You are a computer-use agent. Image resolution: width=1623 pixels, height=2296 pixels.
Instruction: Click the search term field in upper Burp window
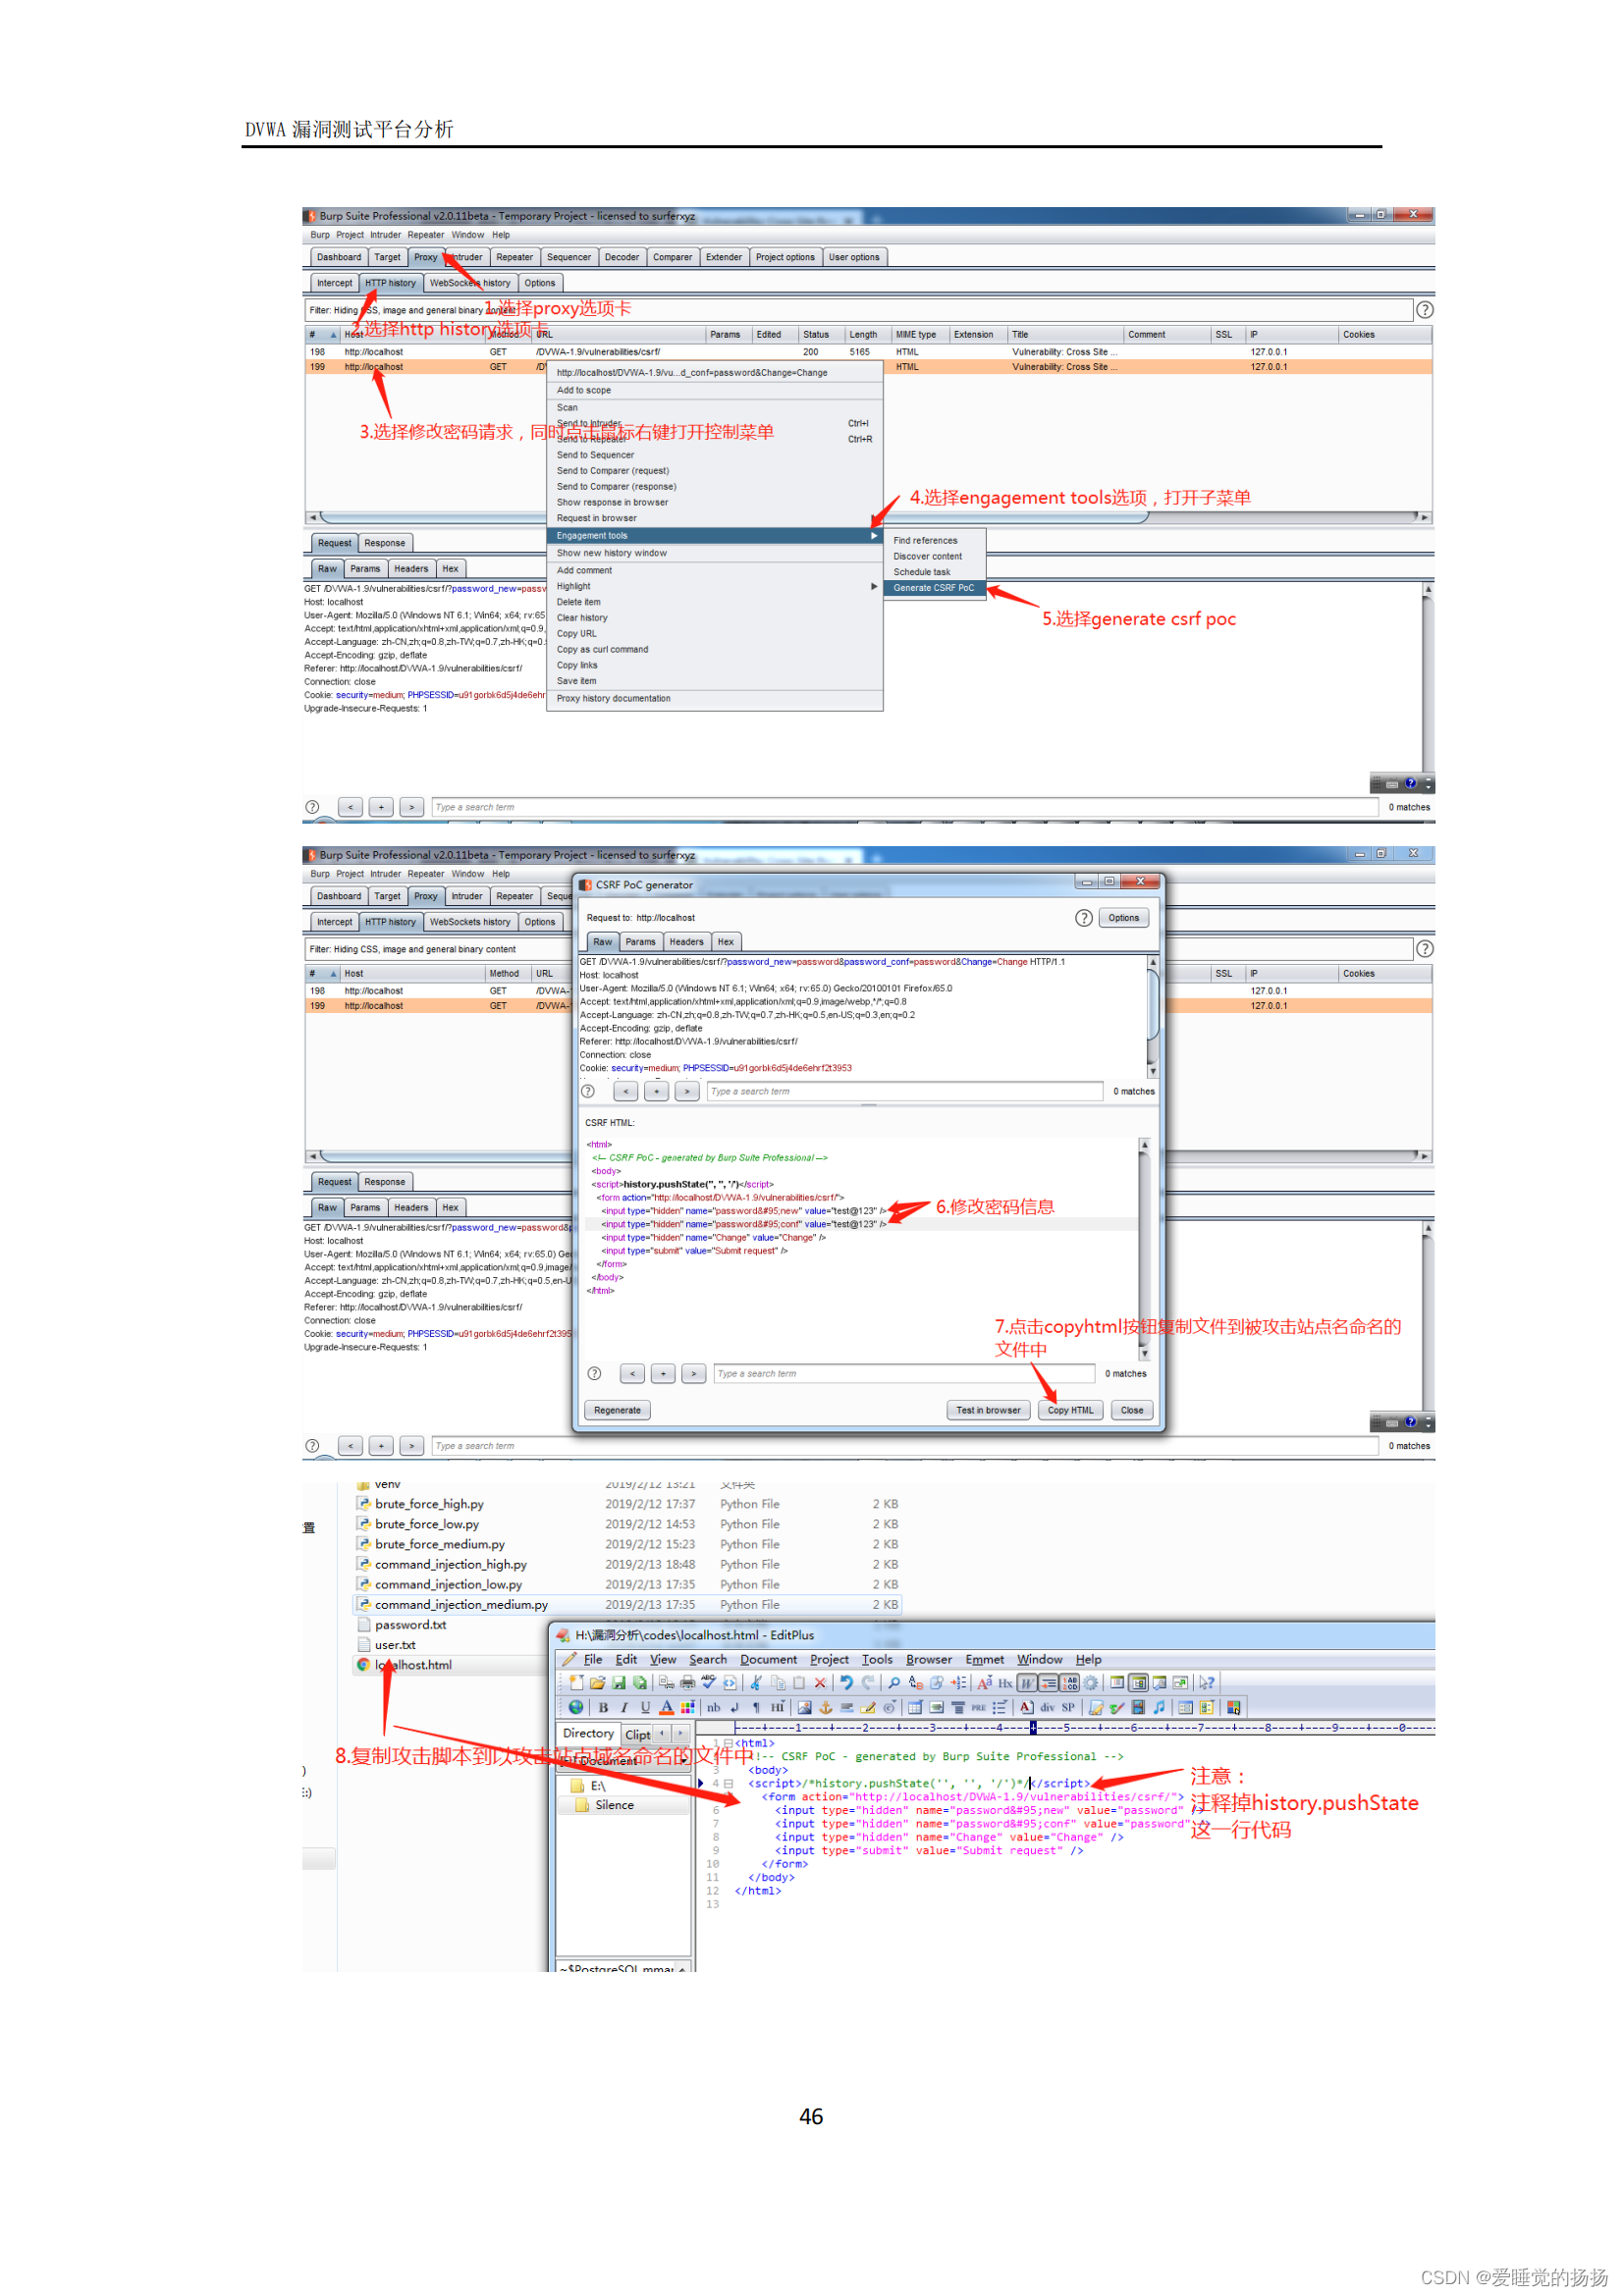click(904, 807)
